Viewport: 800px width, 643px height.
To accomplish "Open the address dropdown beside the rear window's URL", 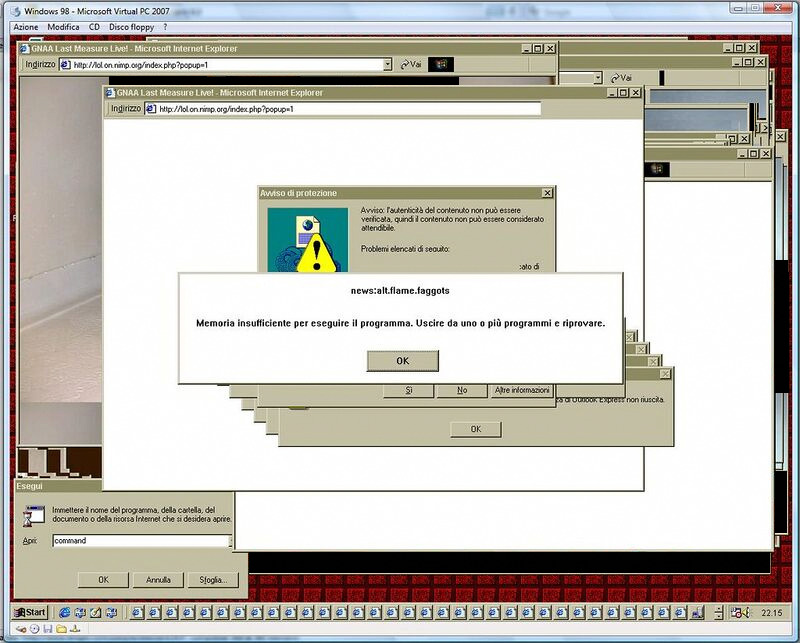I will (388, 64).
